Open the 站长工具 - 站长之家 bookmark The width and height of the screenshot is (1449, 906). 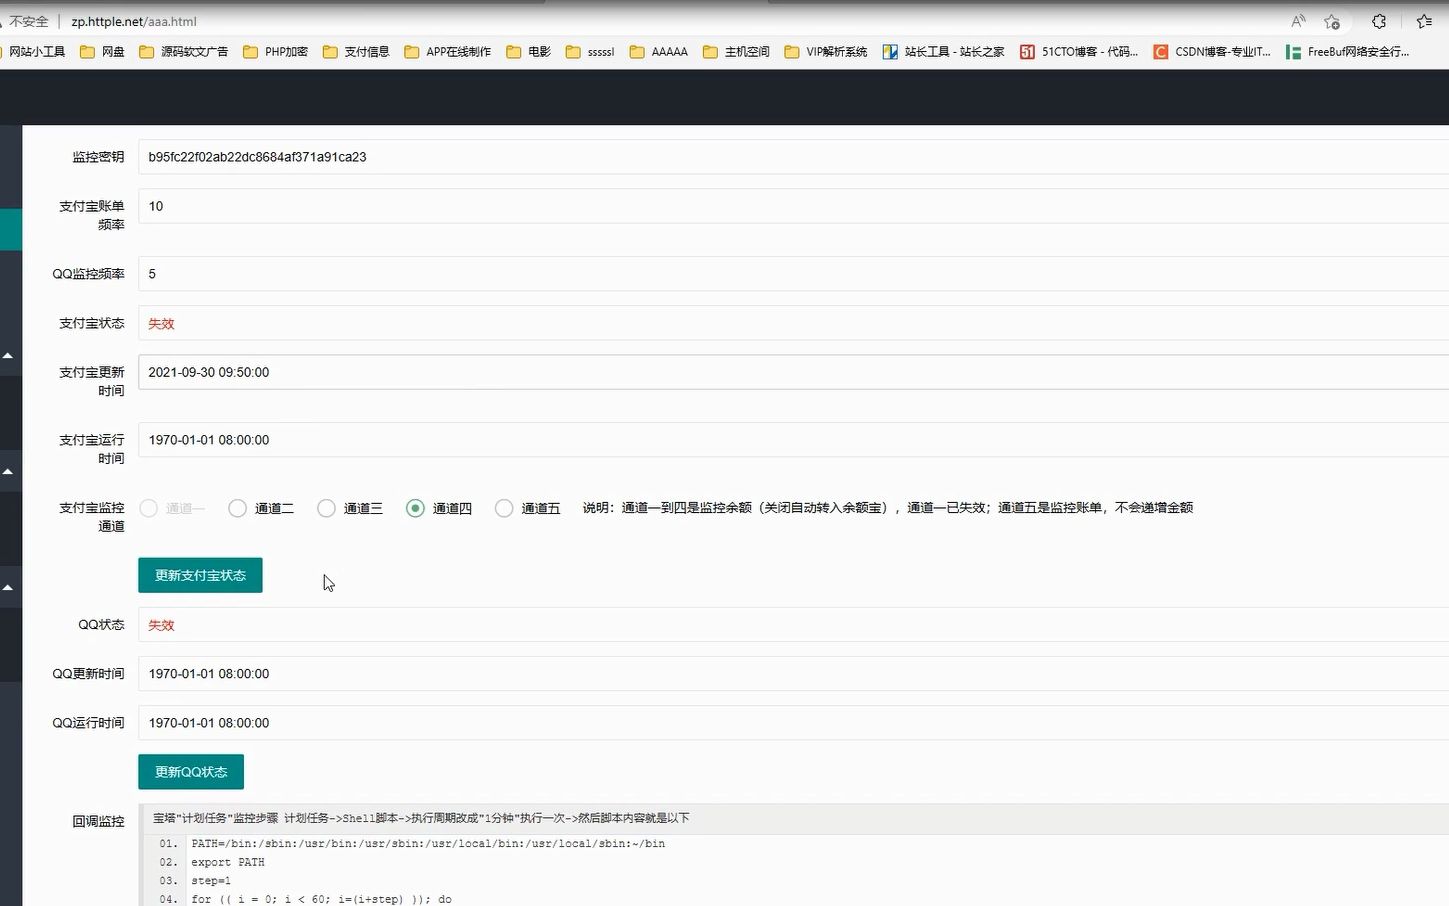point(941,51)
